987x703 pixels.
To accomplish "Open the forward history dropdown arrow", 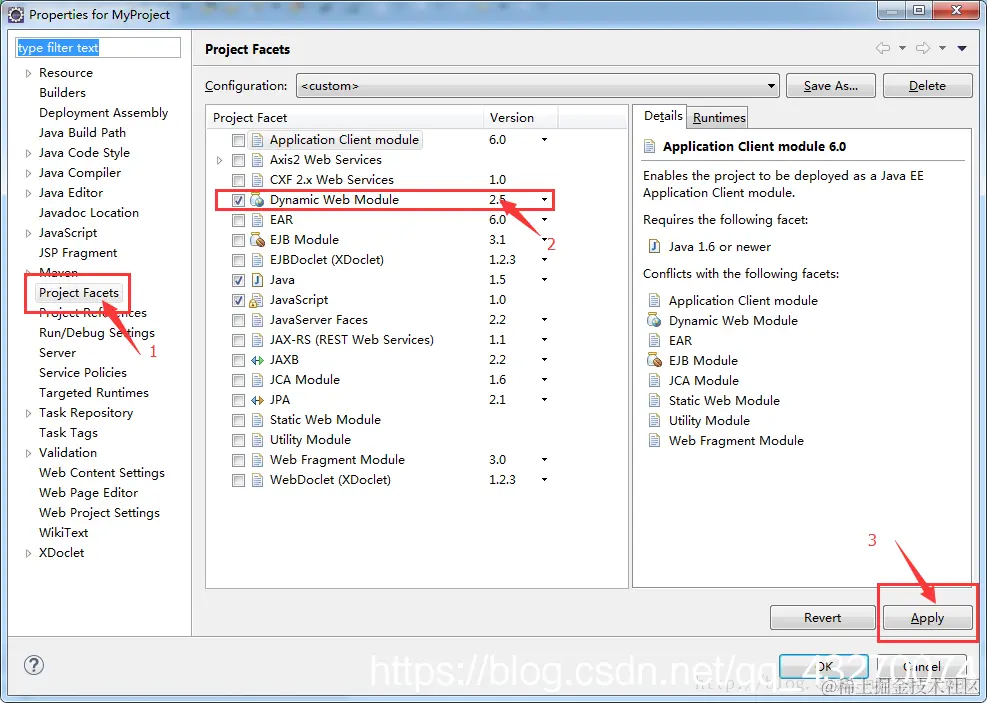I will point(942,48).
